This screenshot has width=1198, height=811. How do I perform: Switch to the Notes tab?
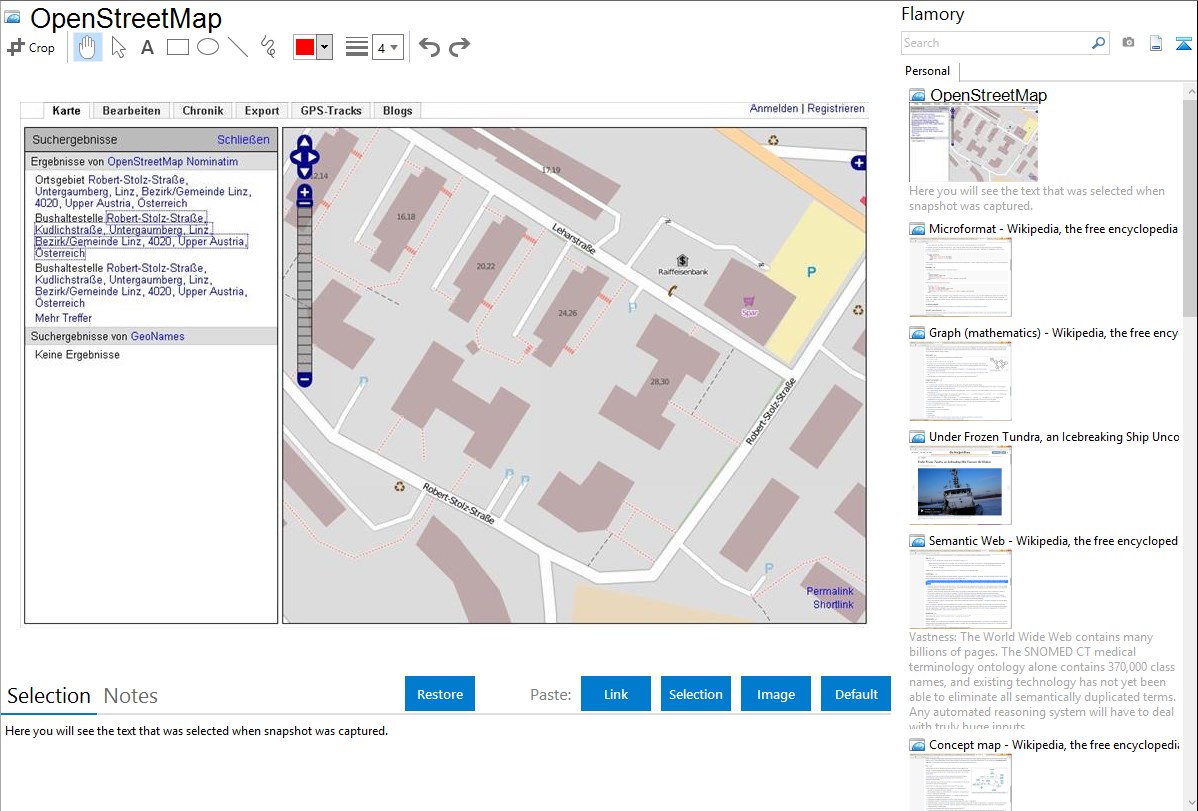(x=131, y=696)
